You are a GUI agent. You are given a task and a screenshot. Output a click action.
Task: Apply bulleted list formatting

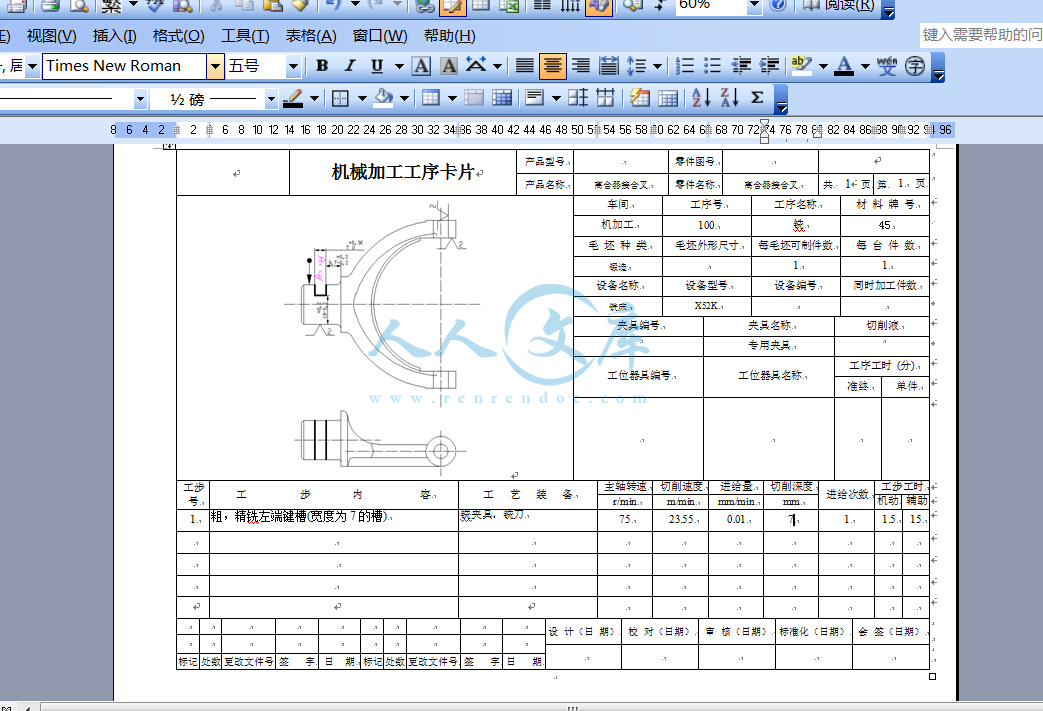[x=712, y=66]
